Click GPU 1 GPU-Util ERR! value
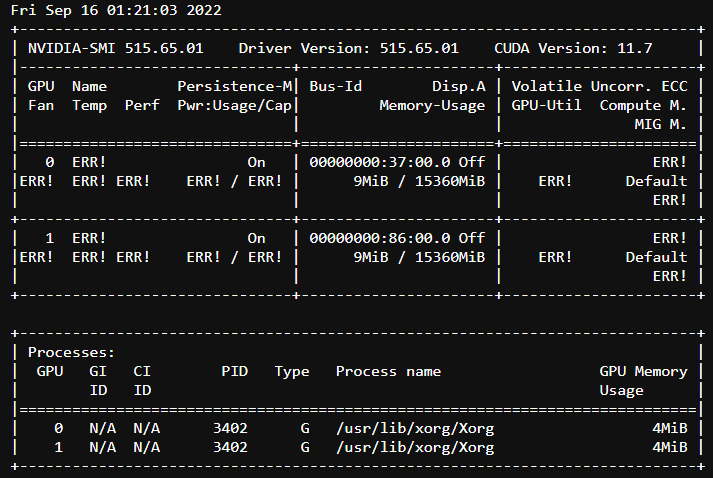 555,257
